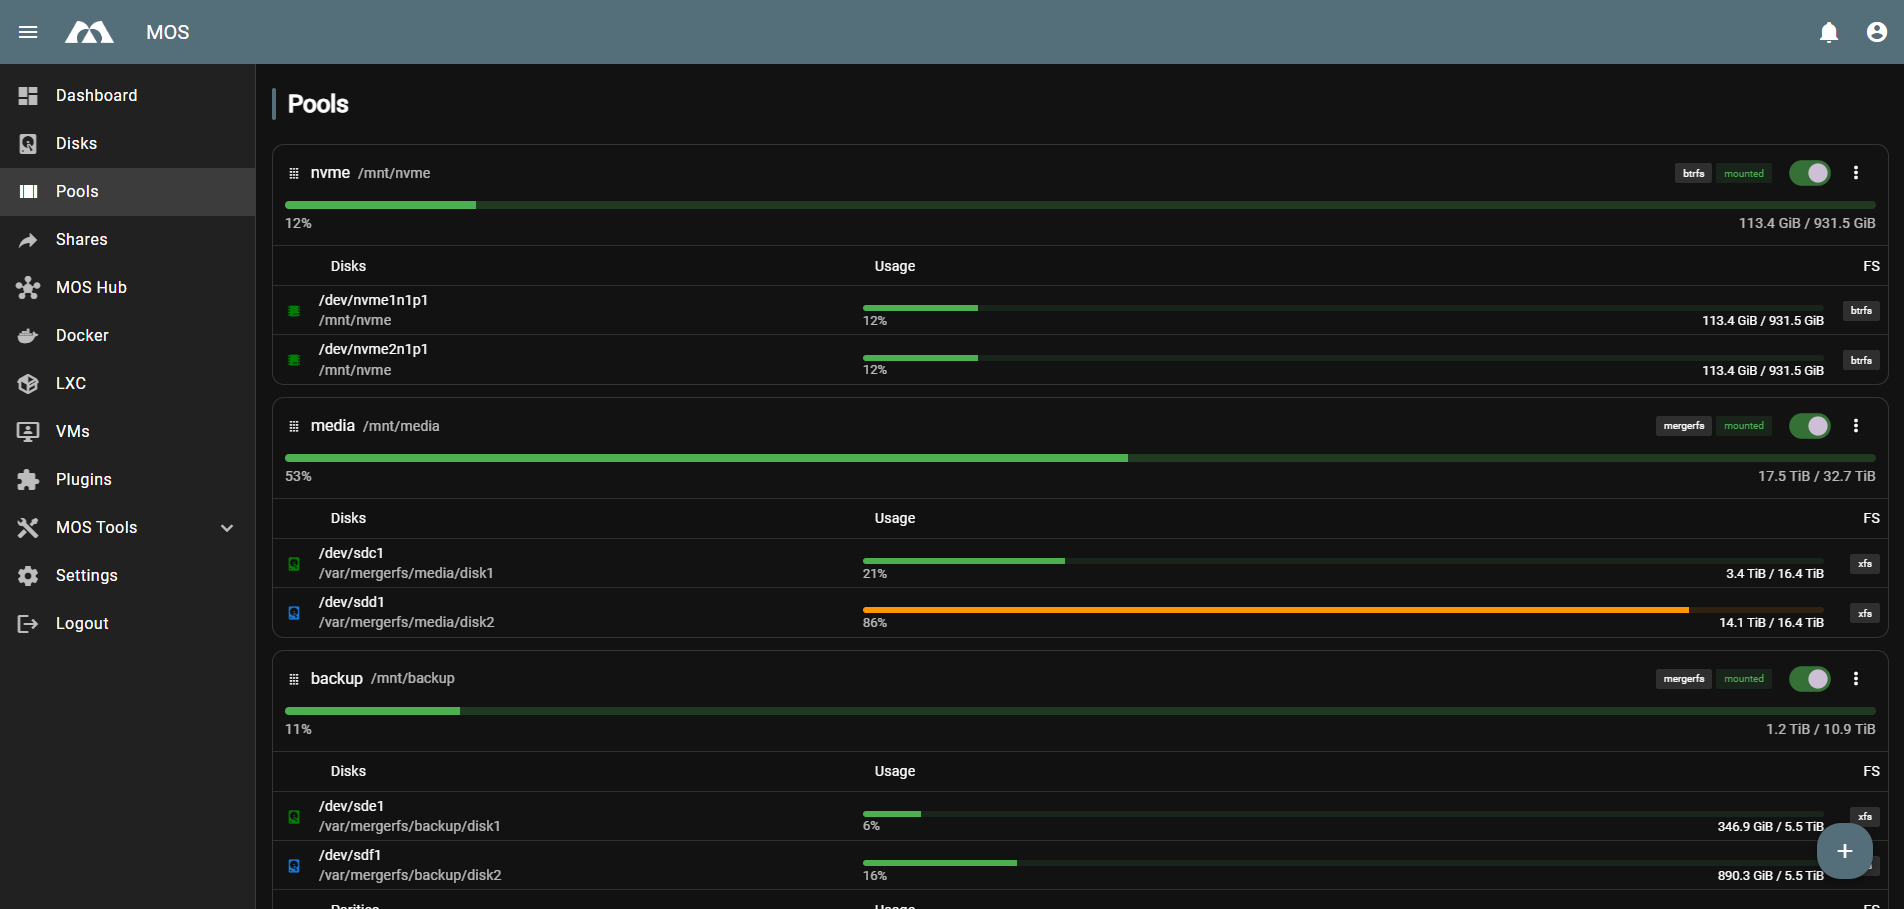Open the Shares section
Screen dimensions: 1904x909
point(81,239)
